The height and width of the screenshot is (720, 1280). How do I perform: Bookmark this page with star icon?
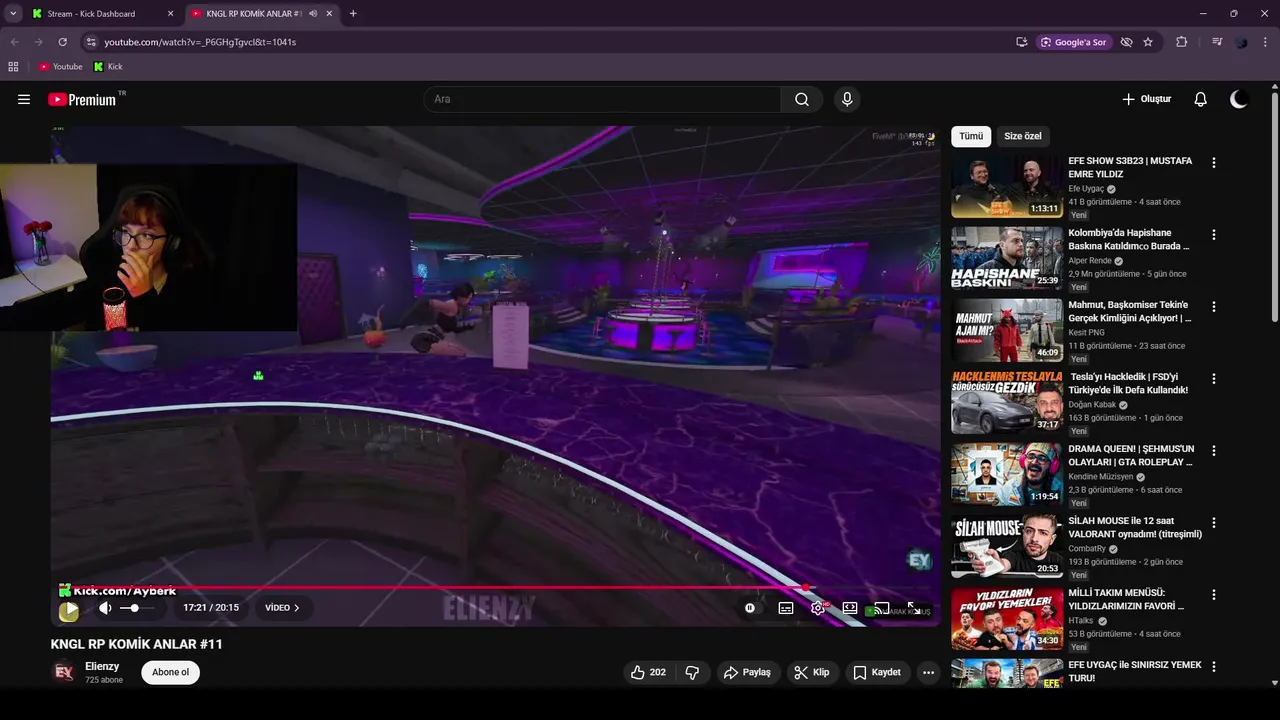point(1148,42)
